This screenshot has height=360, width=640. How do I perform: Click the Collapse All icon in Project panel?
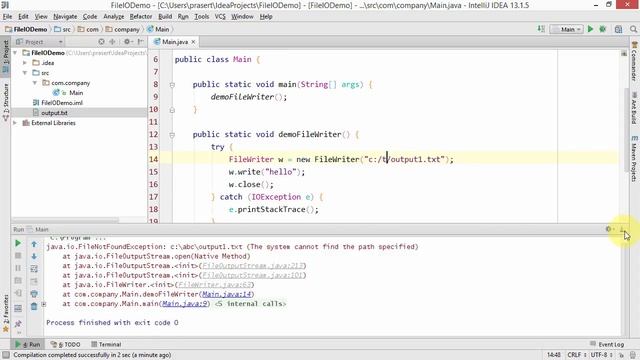(112, 42)
